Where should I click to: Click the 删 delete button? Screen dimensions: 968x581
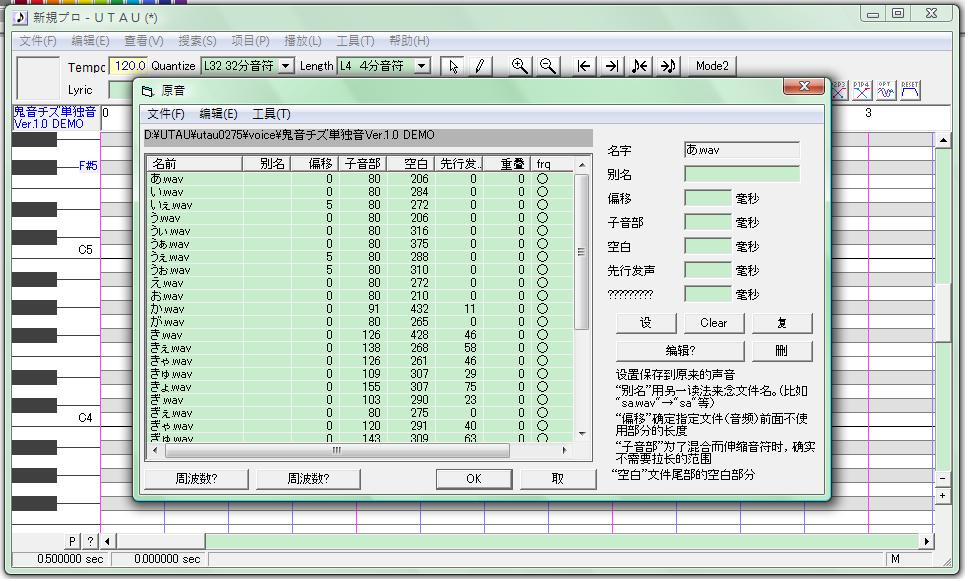coord(781,351)
